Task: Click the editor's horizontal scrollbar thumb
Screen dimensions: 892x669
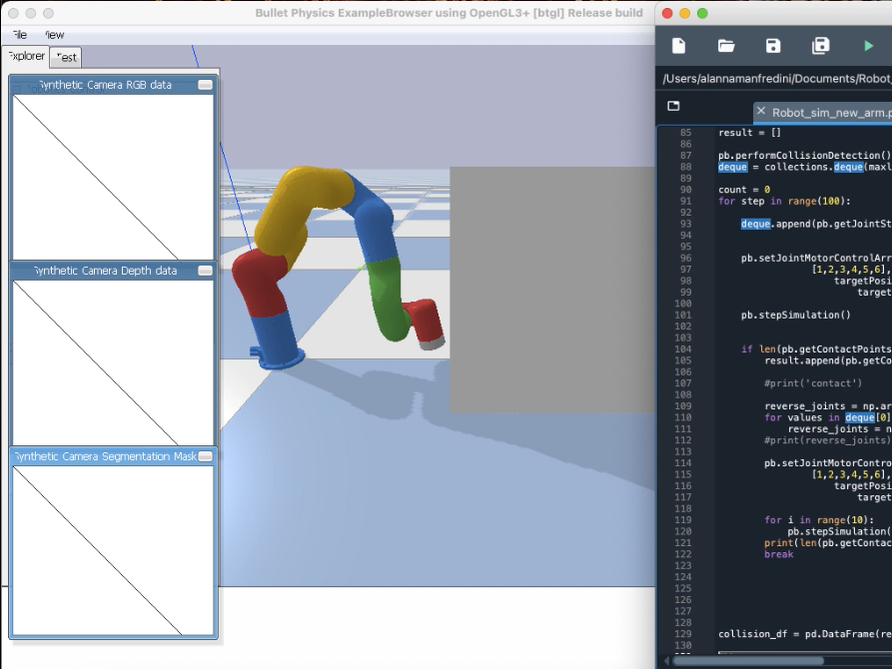Action: (x=750, y=660)
